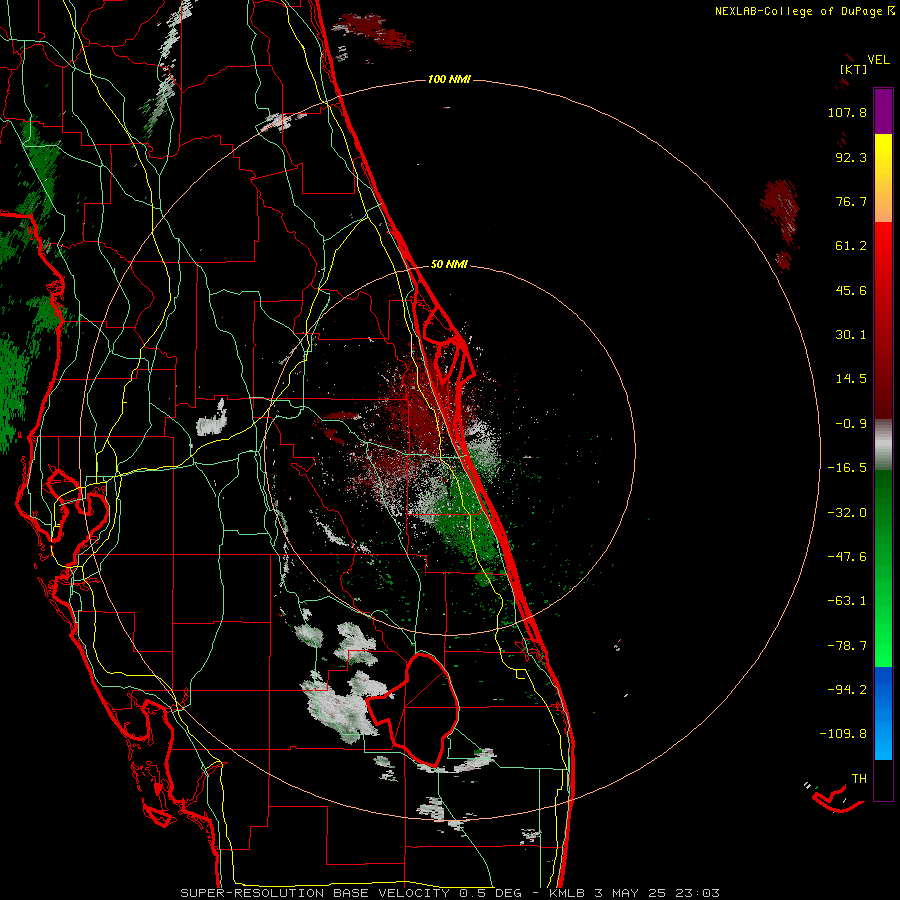Click the KMLB 3 MAY 25 23:03 timestamp
The image size is (900, 900).
pos(634,893)
